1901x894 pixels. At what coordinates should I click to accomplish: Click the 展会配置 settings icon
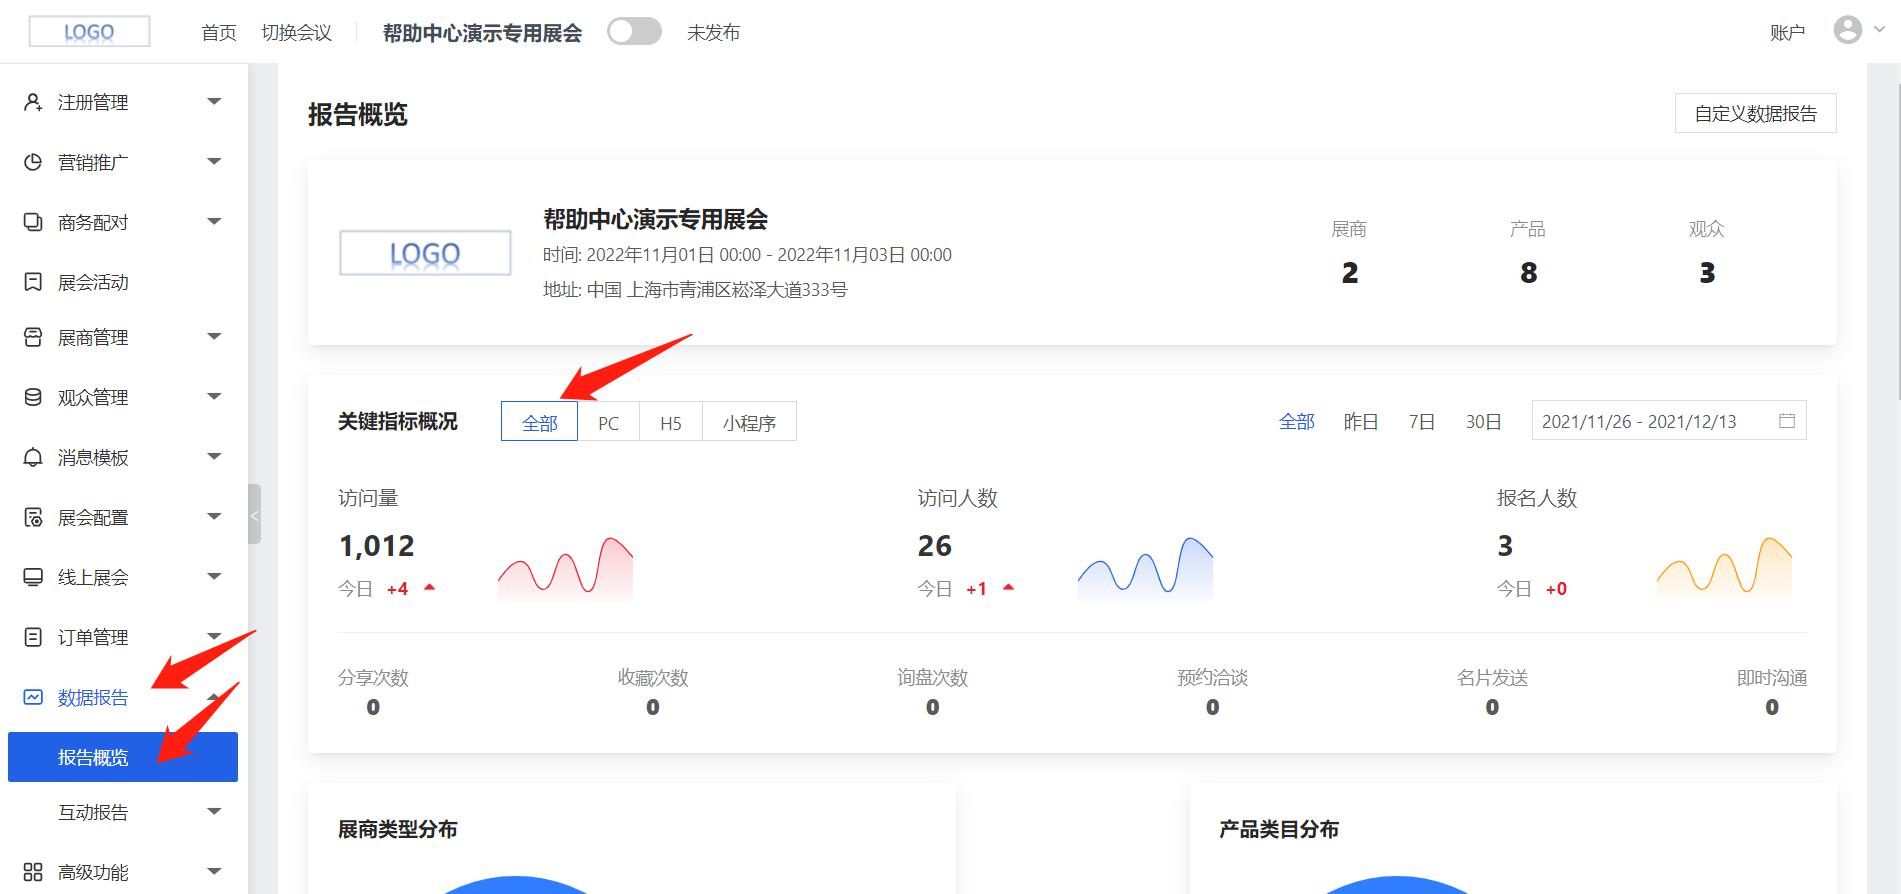tap(33, 517)
